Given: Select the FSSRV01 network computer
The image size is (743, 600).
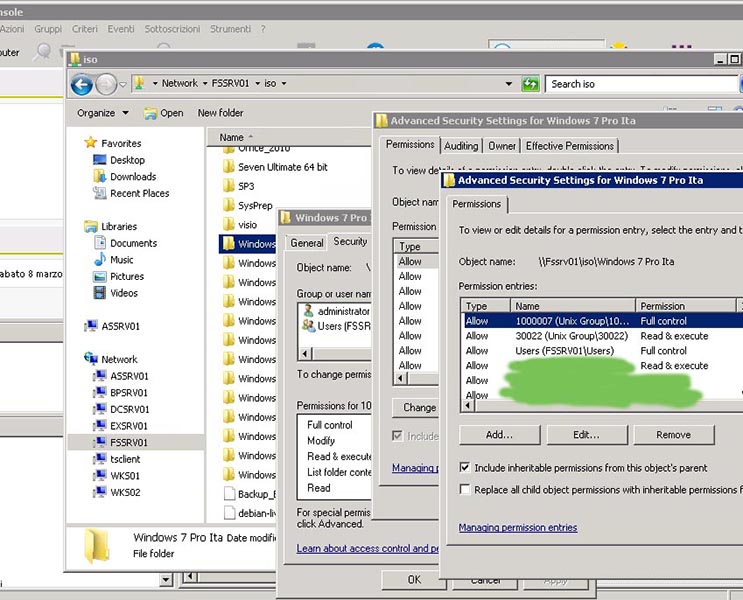Looking at the screenshot, I should [x=128, y=442].
